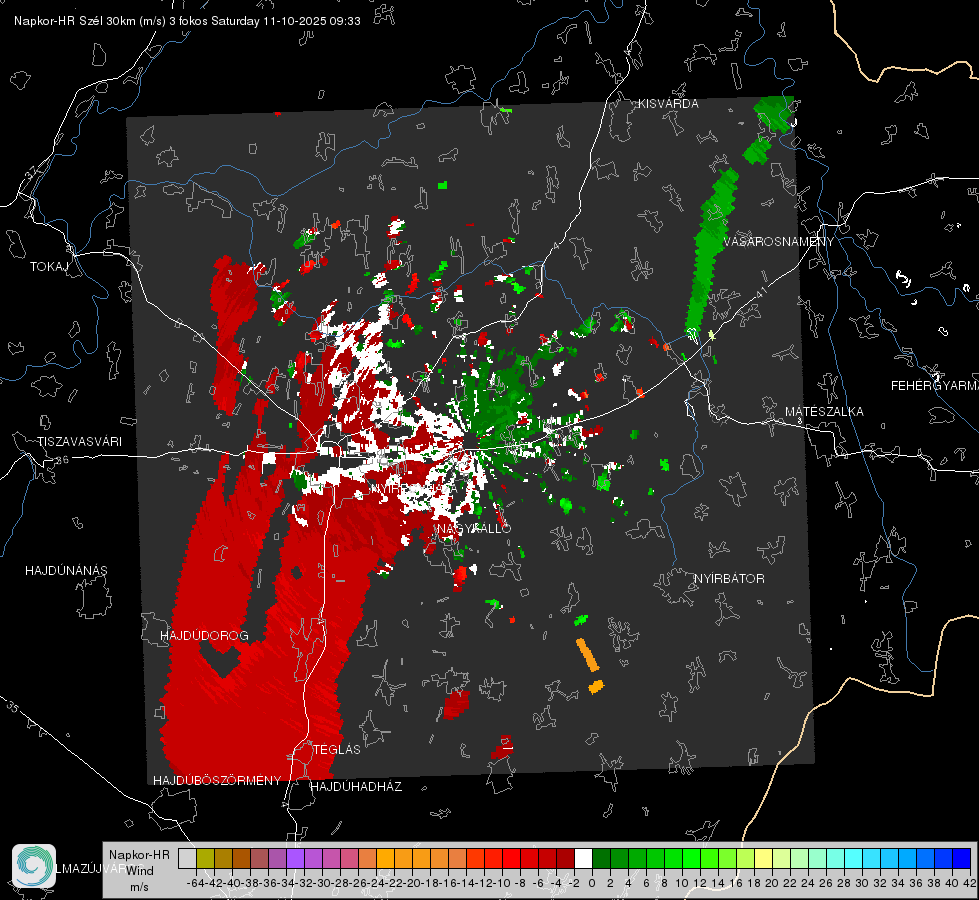
Task: Click the HAJDÚHADHÁZ label
Action: tap(356, 786)
